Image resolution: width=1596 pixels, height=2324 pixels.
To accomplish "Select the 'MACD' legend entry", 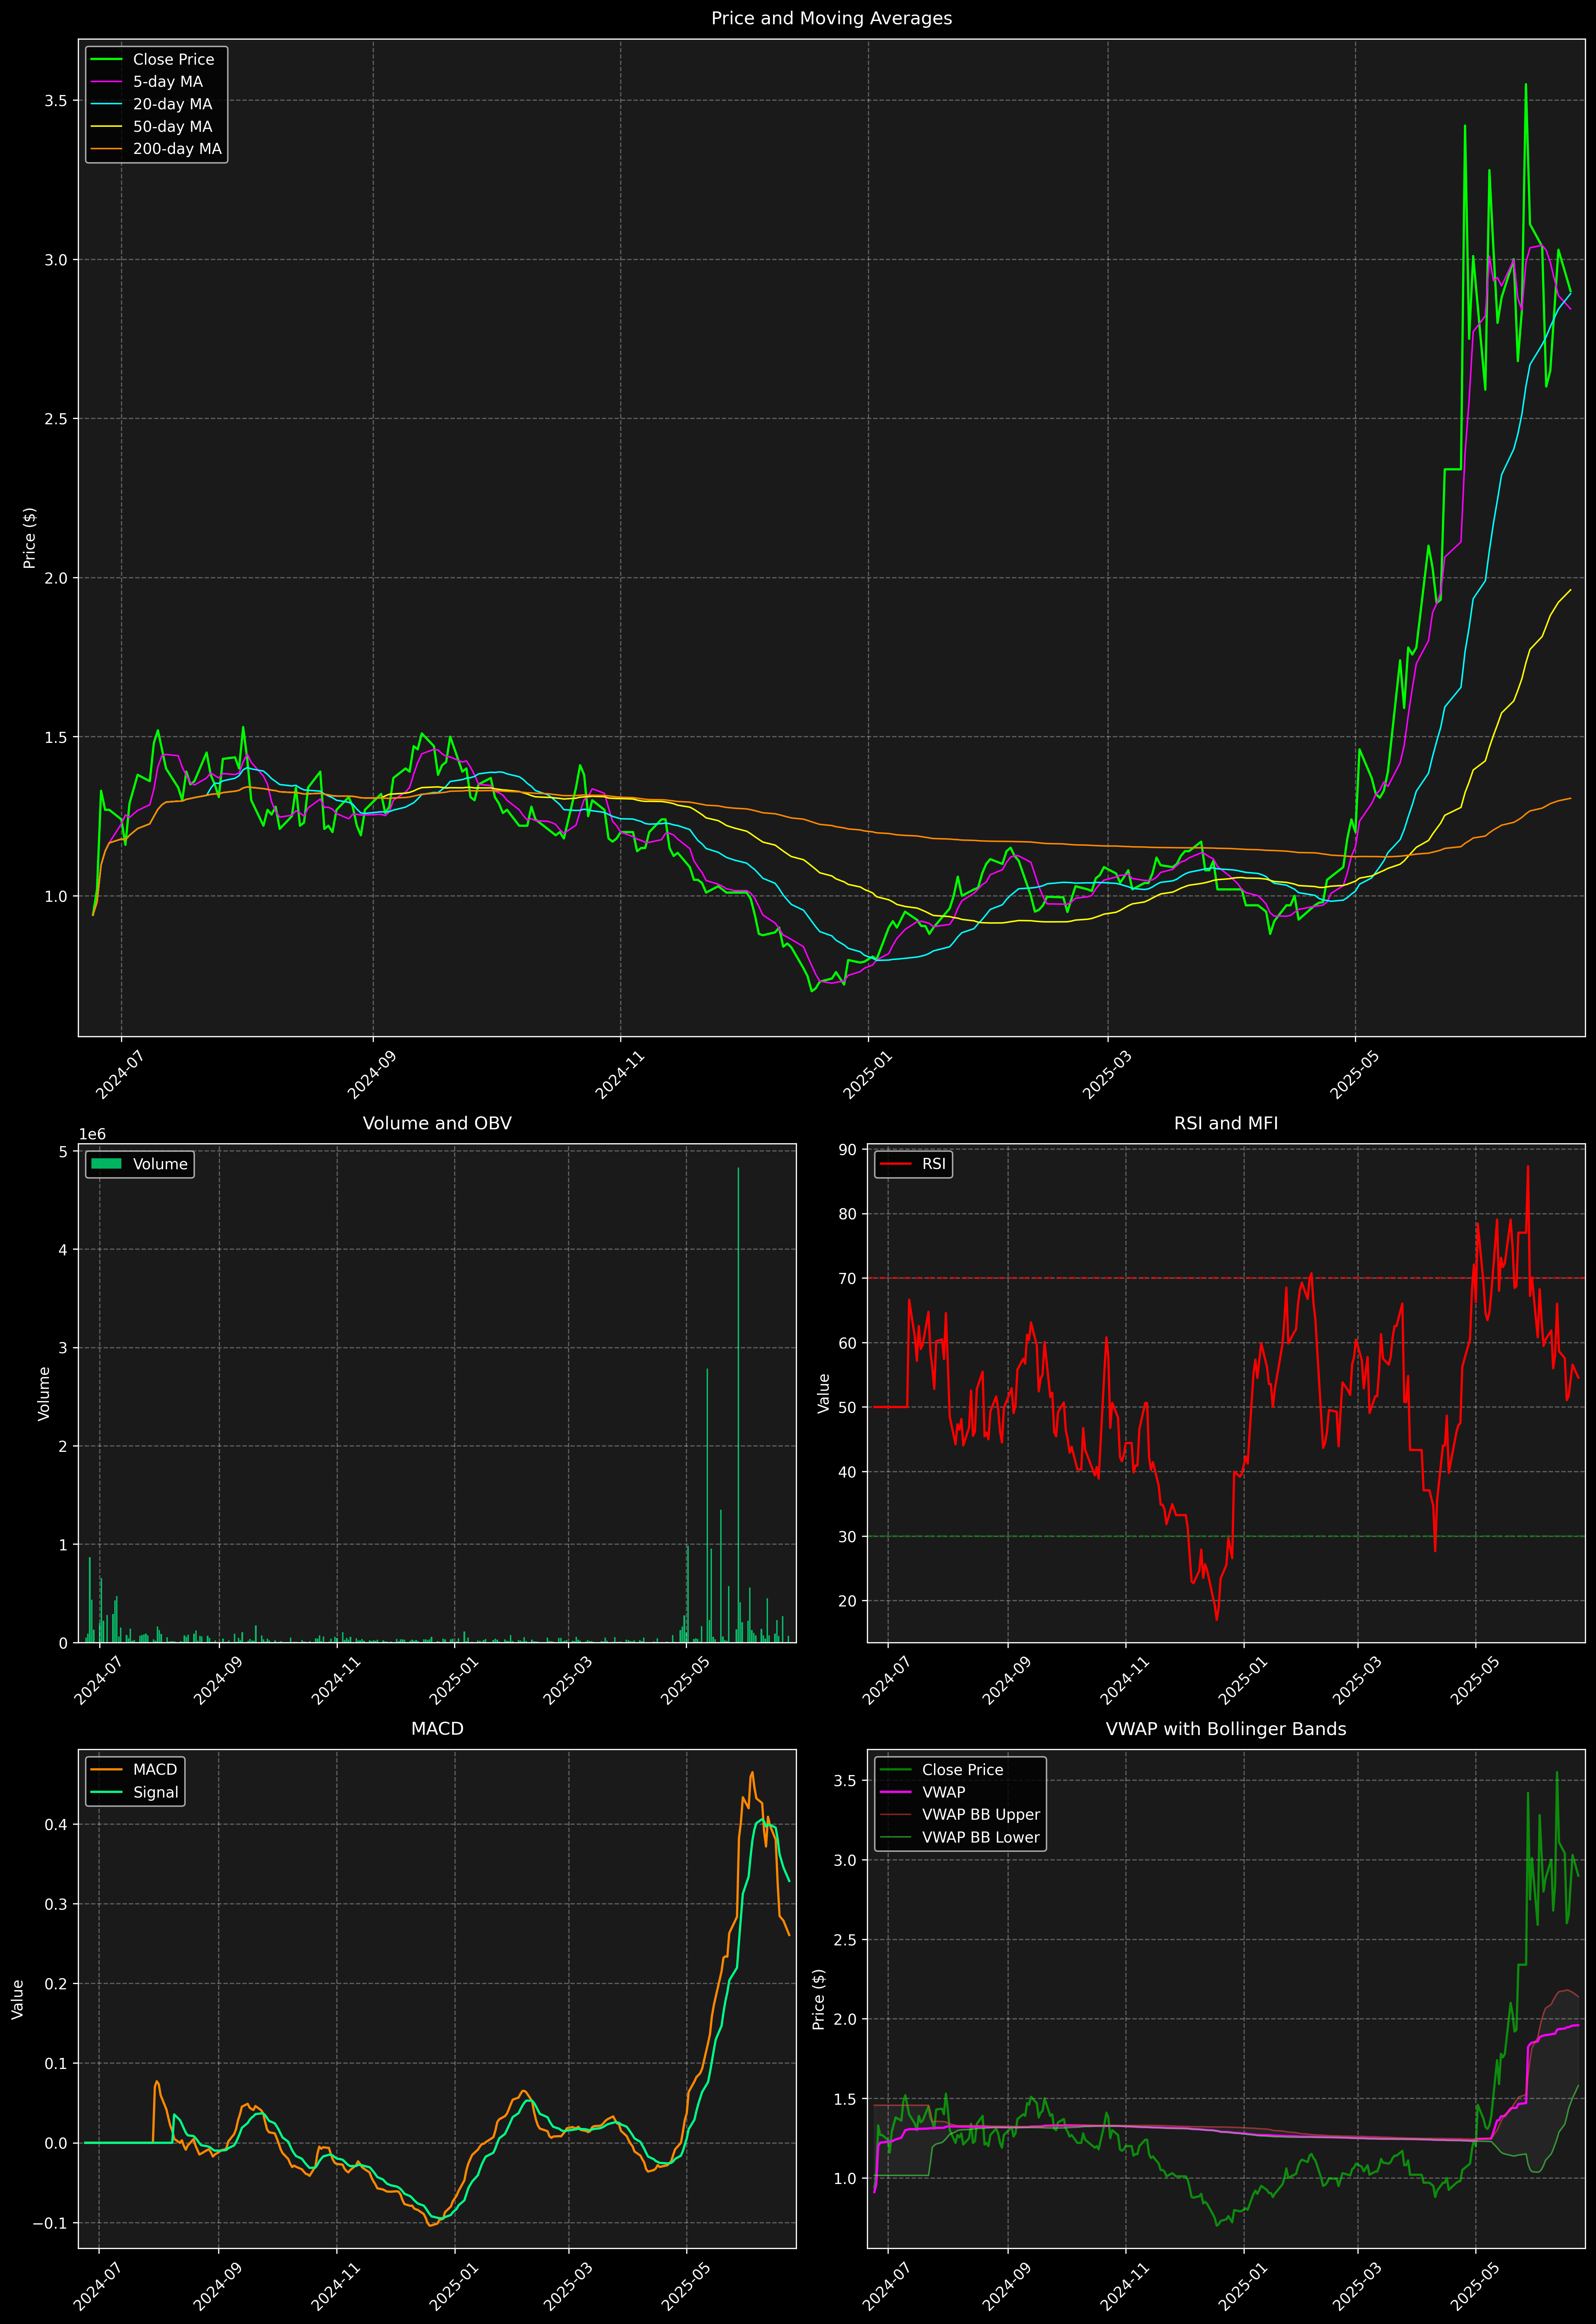I will point(134,1770).
